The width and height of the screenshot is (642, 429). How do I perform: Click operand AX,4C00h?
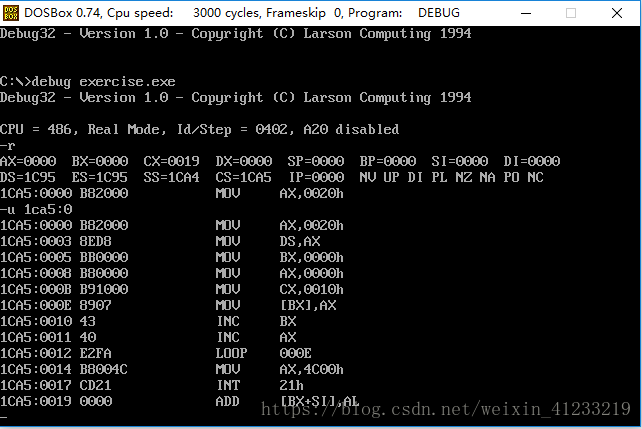click(312, 369)
